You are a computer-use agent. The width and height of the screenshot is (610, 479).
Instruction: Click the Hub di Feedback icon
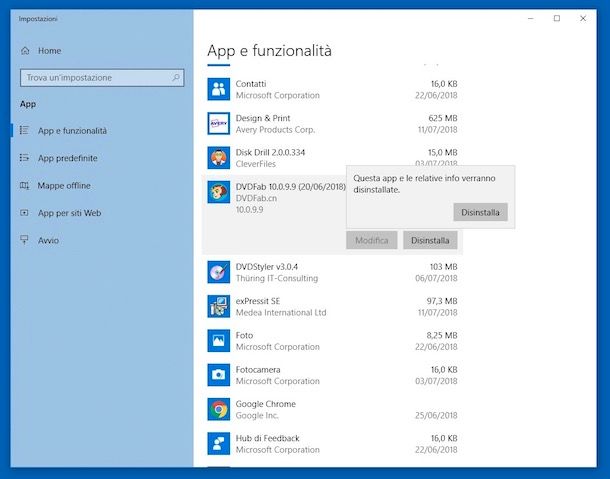pos(219,443)
